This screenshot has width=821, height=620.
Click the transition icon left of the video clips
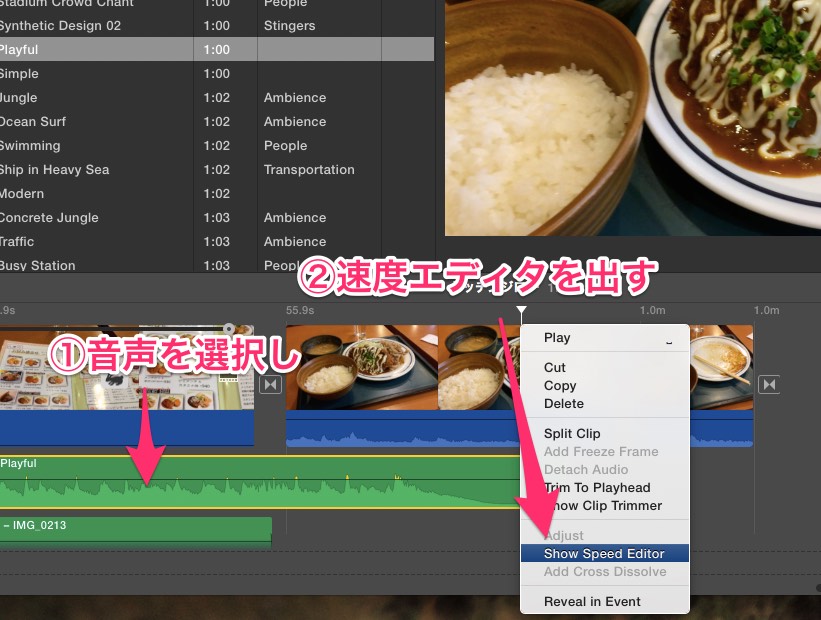click(269, 383)
